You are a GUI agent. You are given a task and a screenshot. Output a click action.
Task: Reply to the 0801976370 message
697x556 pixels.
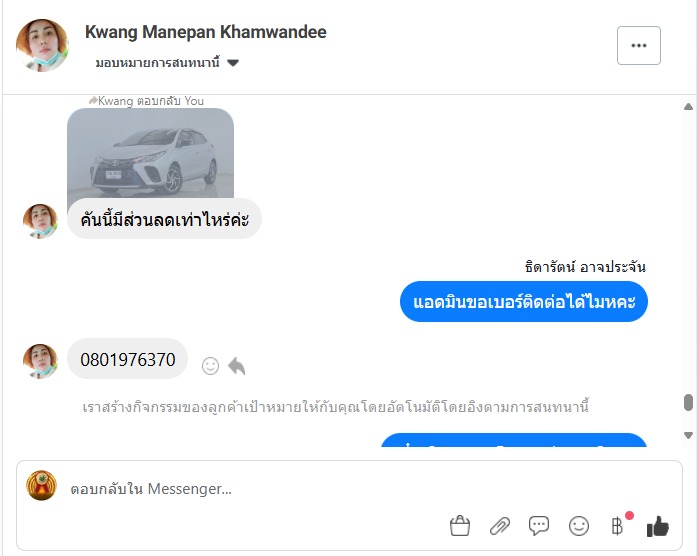(236, 366)
